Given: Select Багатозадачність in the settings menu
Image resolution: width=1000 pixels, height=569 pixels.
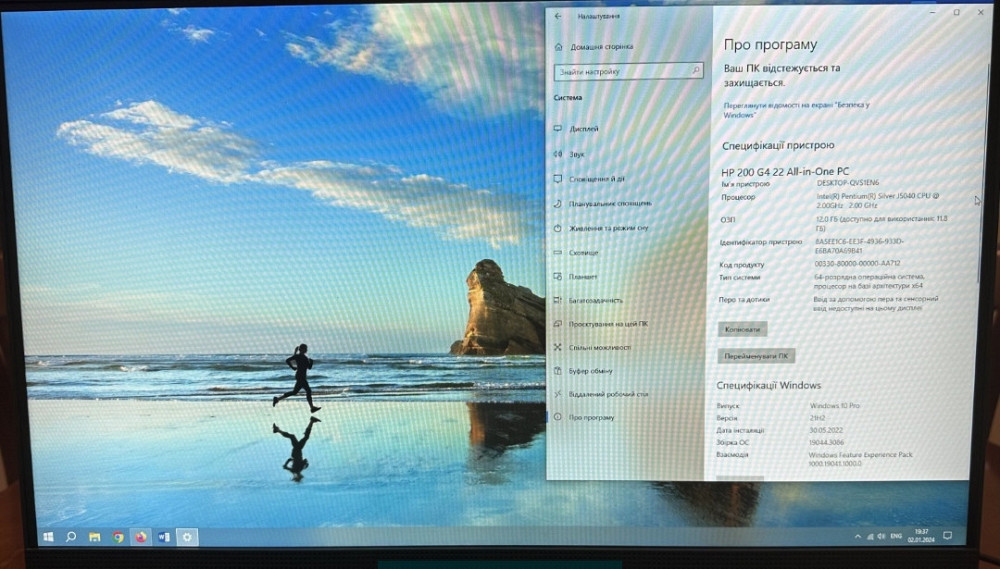Looking at the screenshot, I should [596, 300].
